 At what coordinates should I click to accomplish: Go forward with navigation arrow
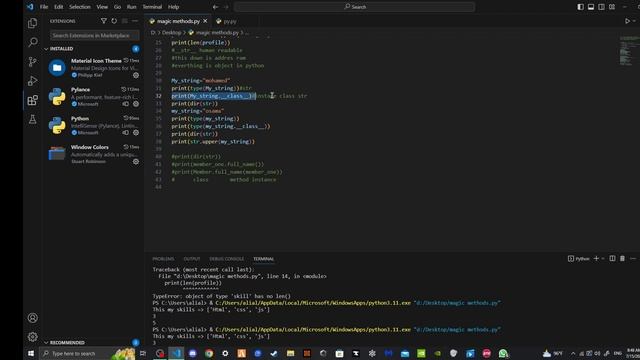(x=226, y=7)
